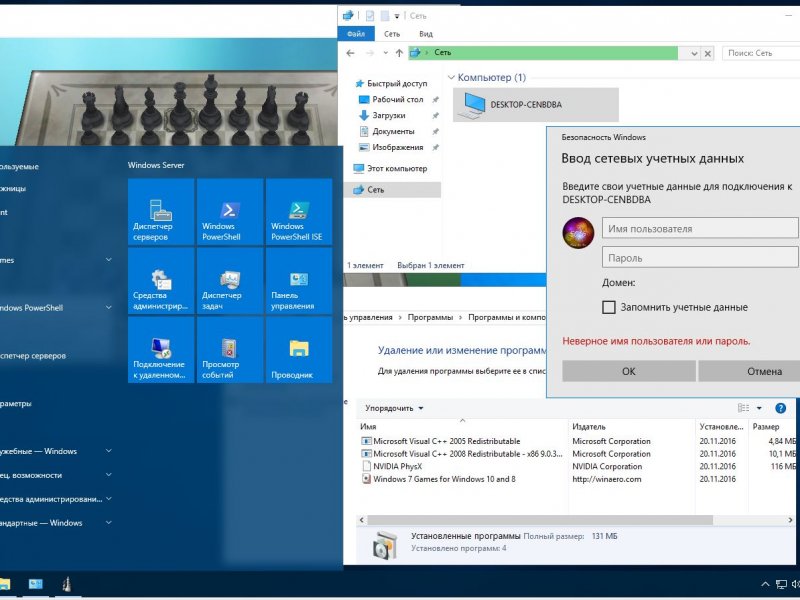Go back in the Сеть explorer window

coord(351,53)
